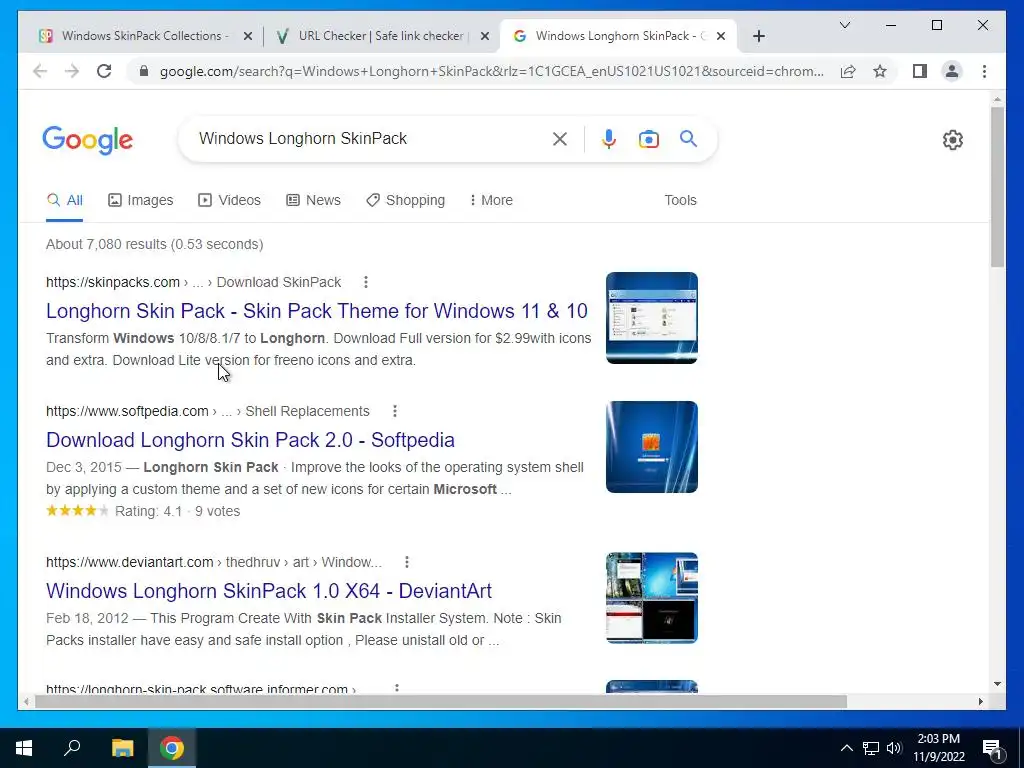Open the taskbar clock showing 2:03 PM
Image resolution: width=1024 pixels, height=768 pixels.
(938, 748)
